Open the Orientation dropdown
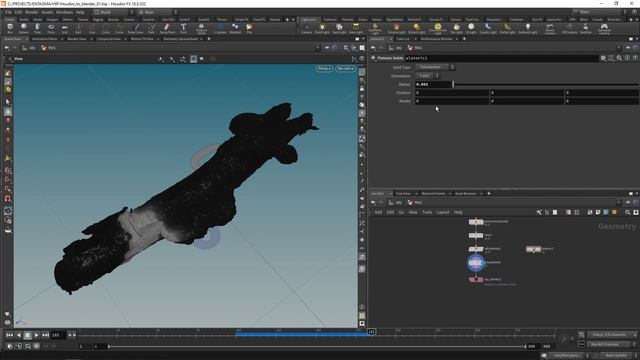Screen dimensions: 640x360 coord(427,76)
